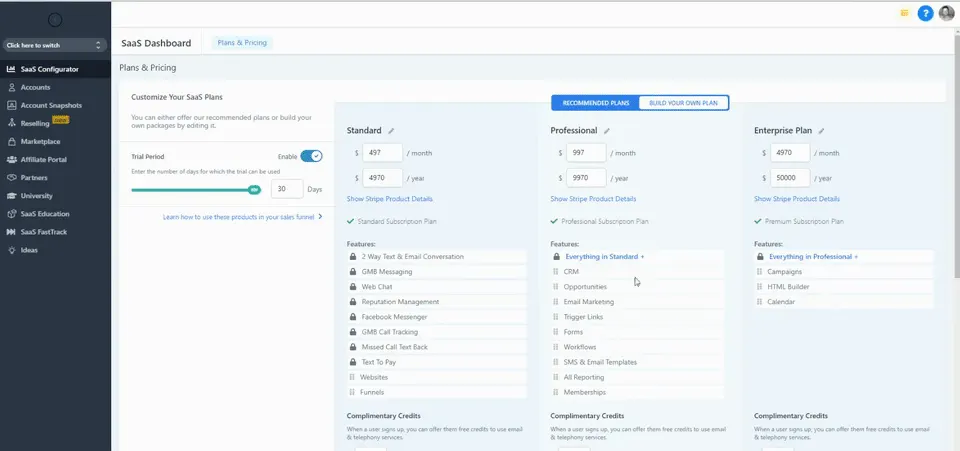Open the Click here to switch dropdown
960x451 pixels.
[x=54, y=45]
